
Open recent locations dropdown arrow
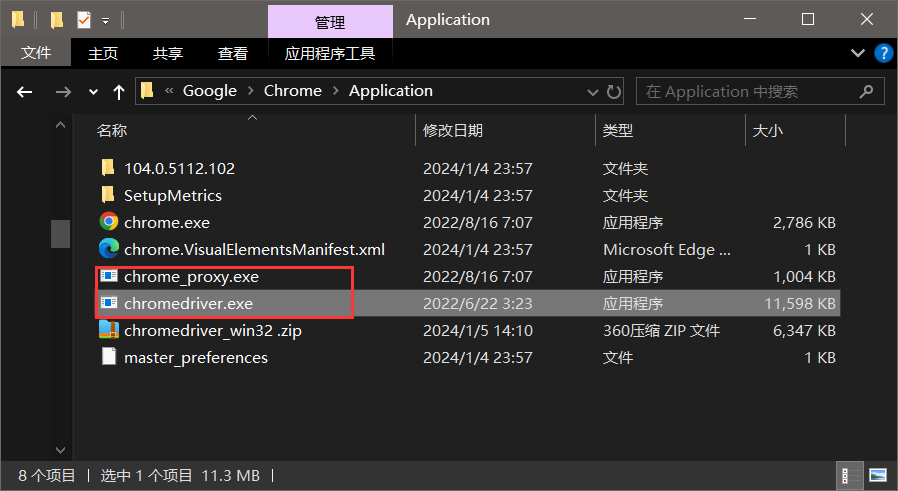(93, 92)
